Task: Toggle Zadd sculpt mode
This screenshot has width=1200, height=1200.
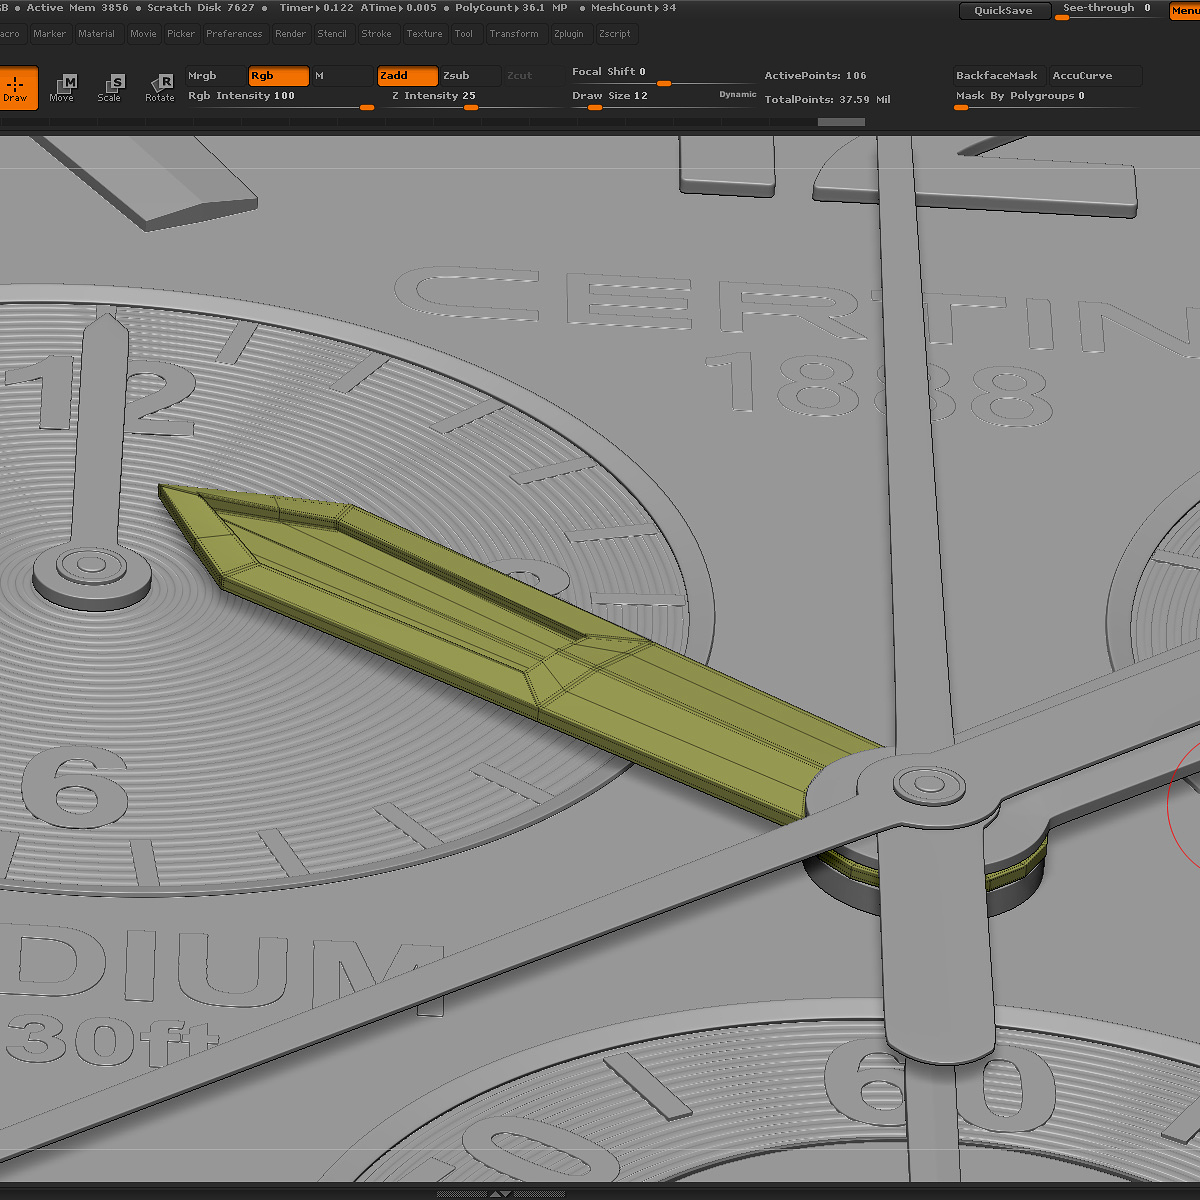Action: [x=407, y=76]
